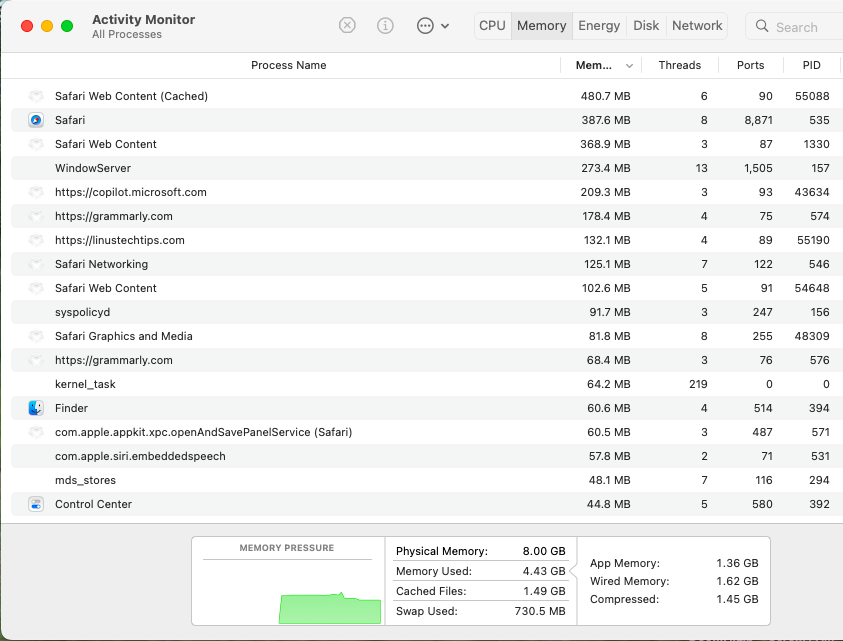Click the red close window button
Image resolution: width=843 pixels, height=641 pixels.
point(27,26)
